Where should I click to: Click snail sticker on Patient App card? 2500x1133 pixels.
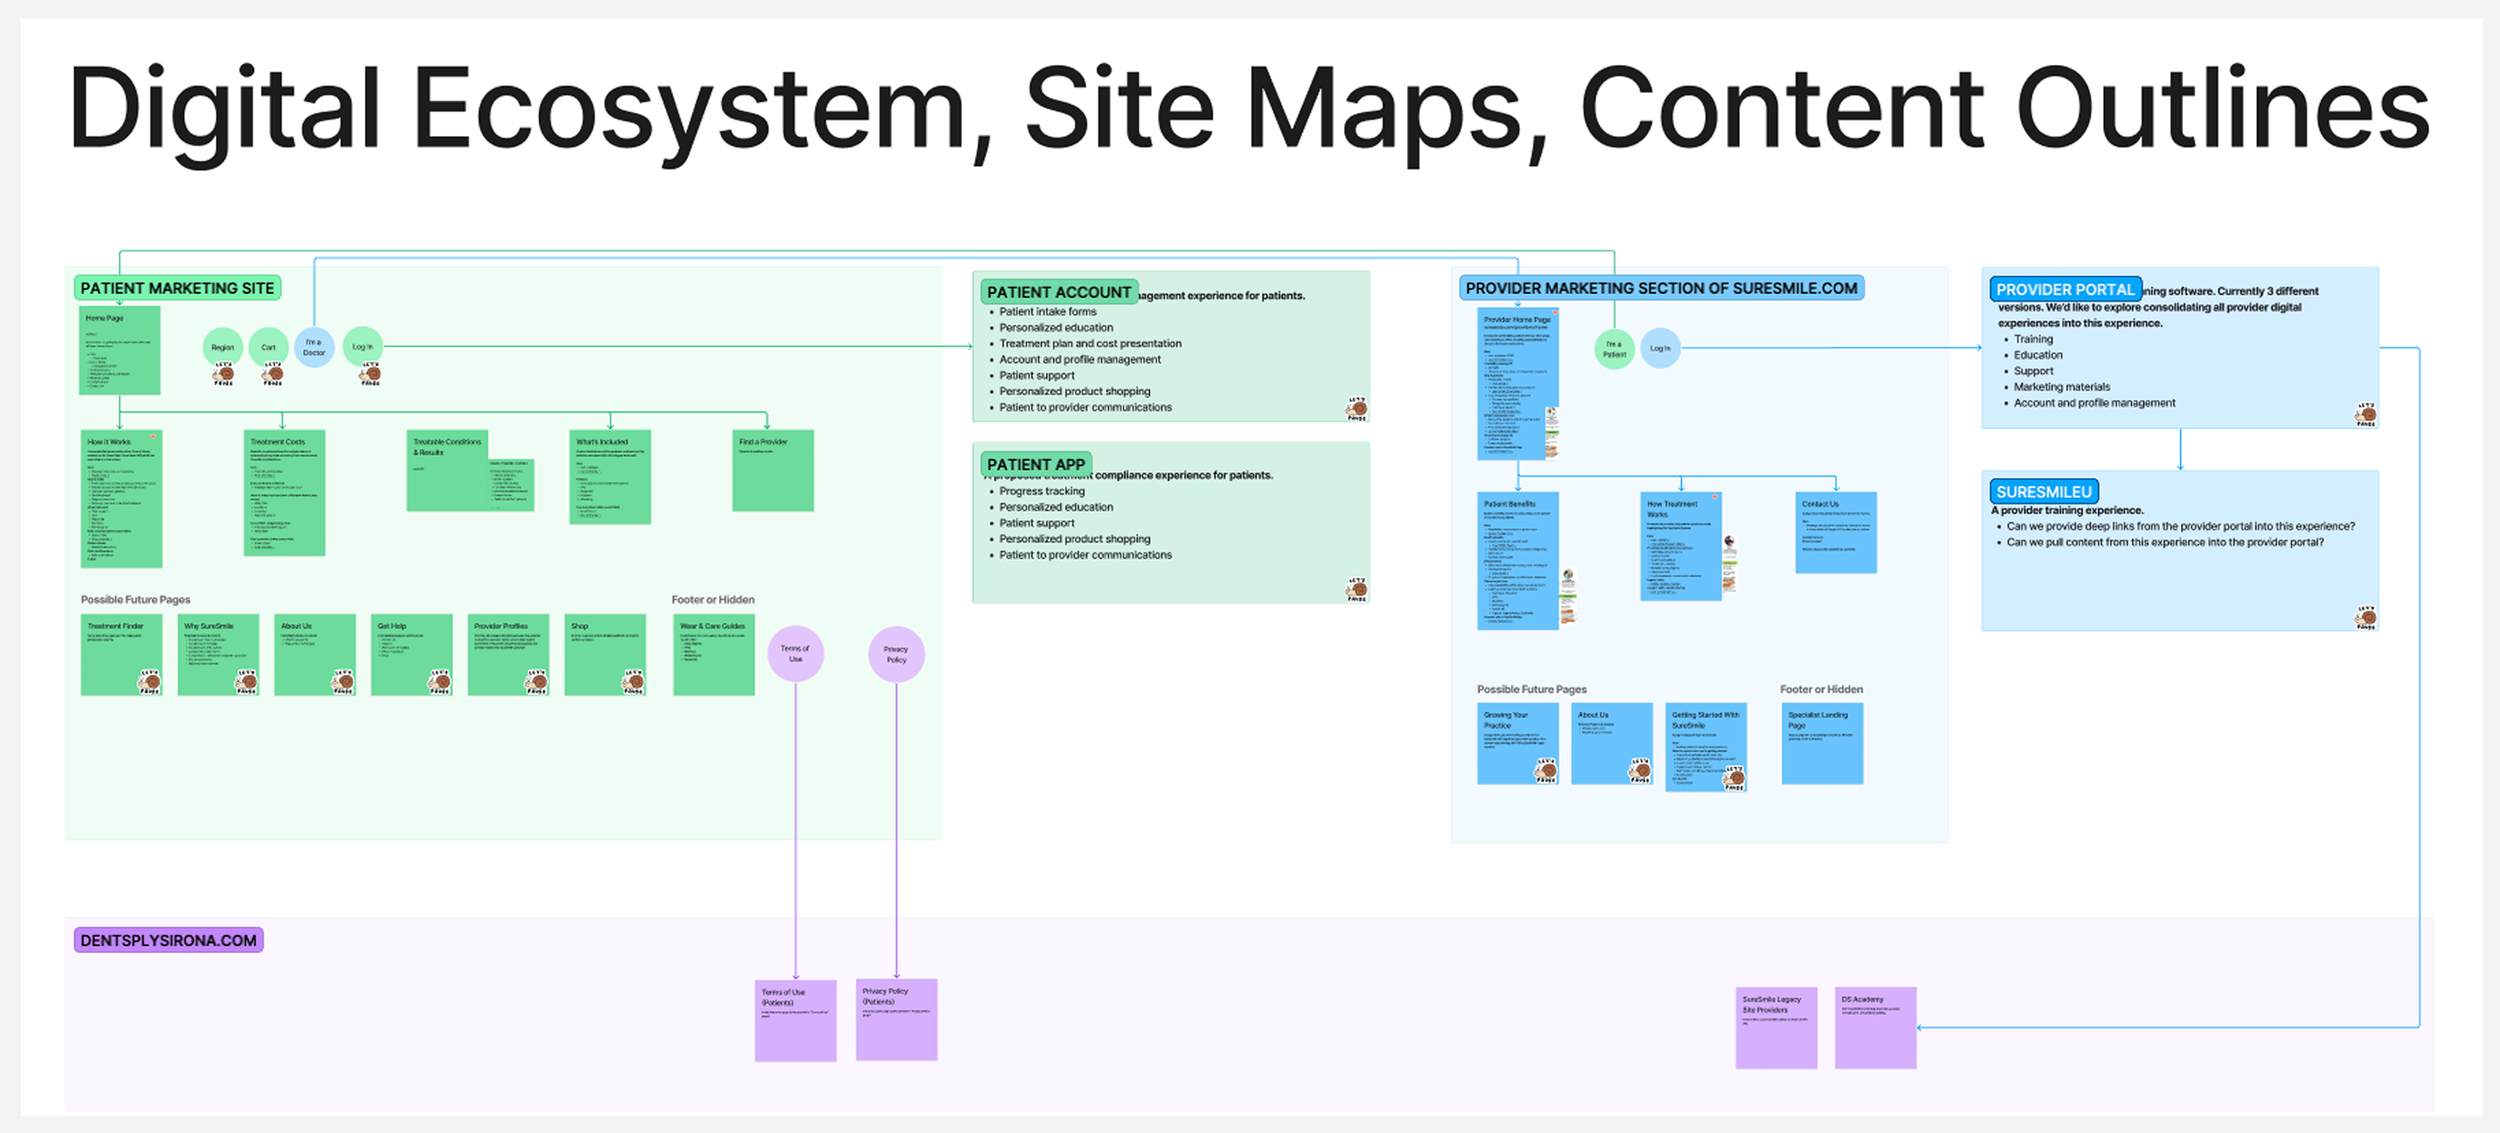[x=1356, y=589]
